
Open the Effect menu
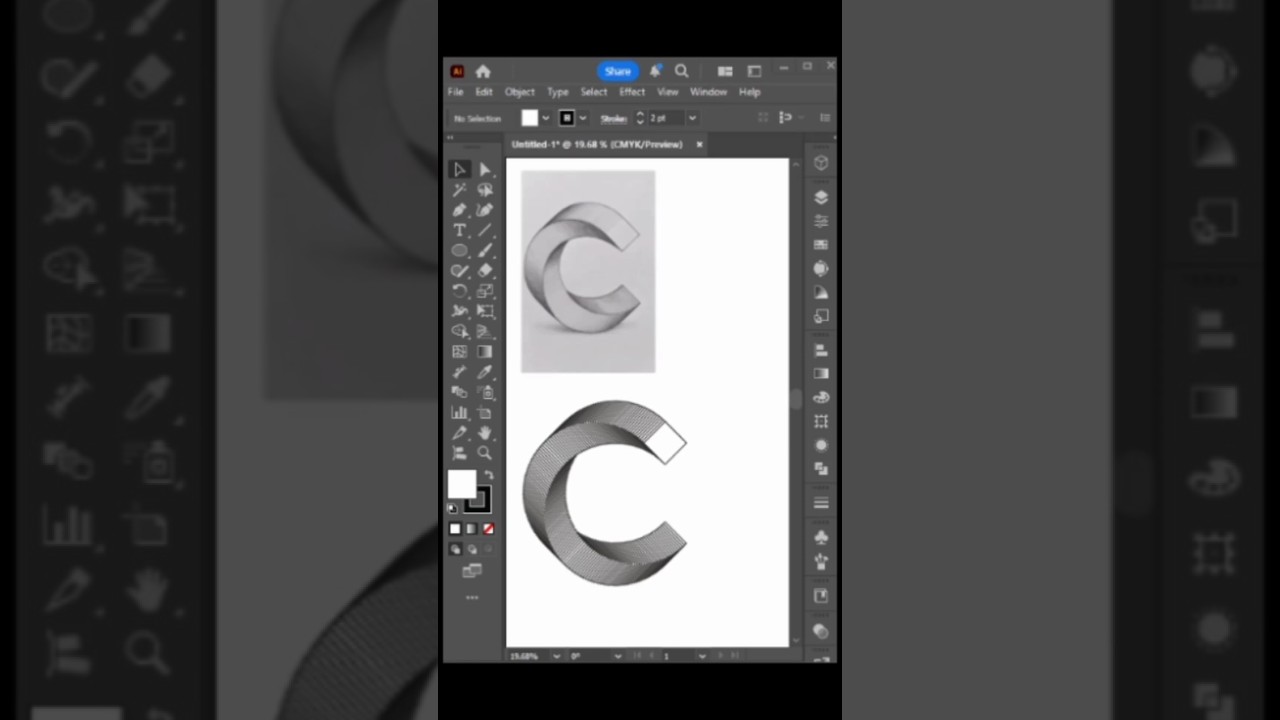coord(632,92)
